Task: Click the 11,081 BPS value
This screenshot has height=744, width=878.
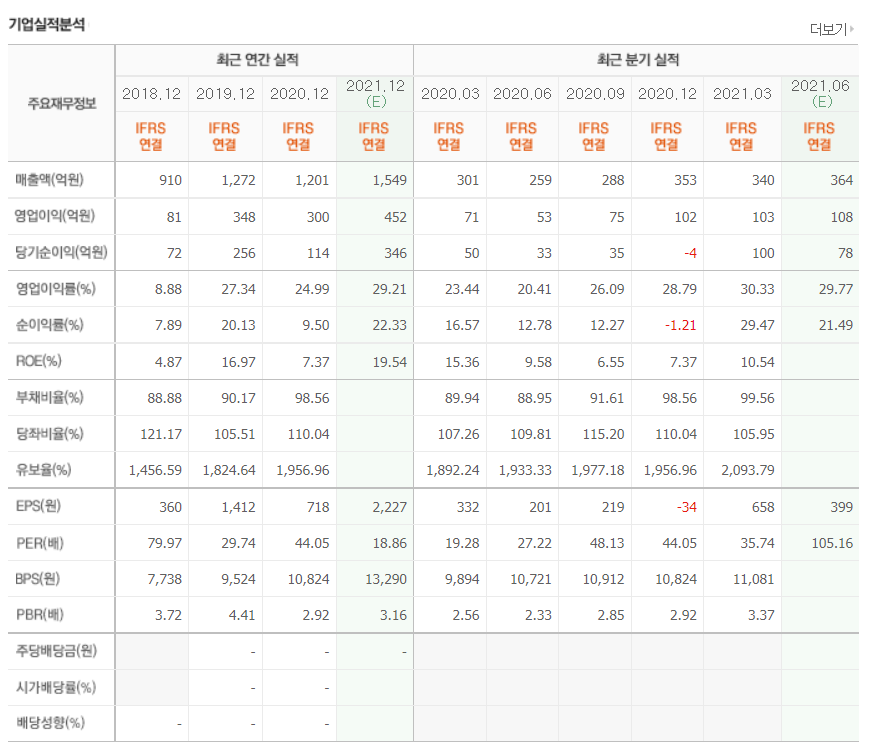Action: [754, 579]
